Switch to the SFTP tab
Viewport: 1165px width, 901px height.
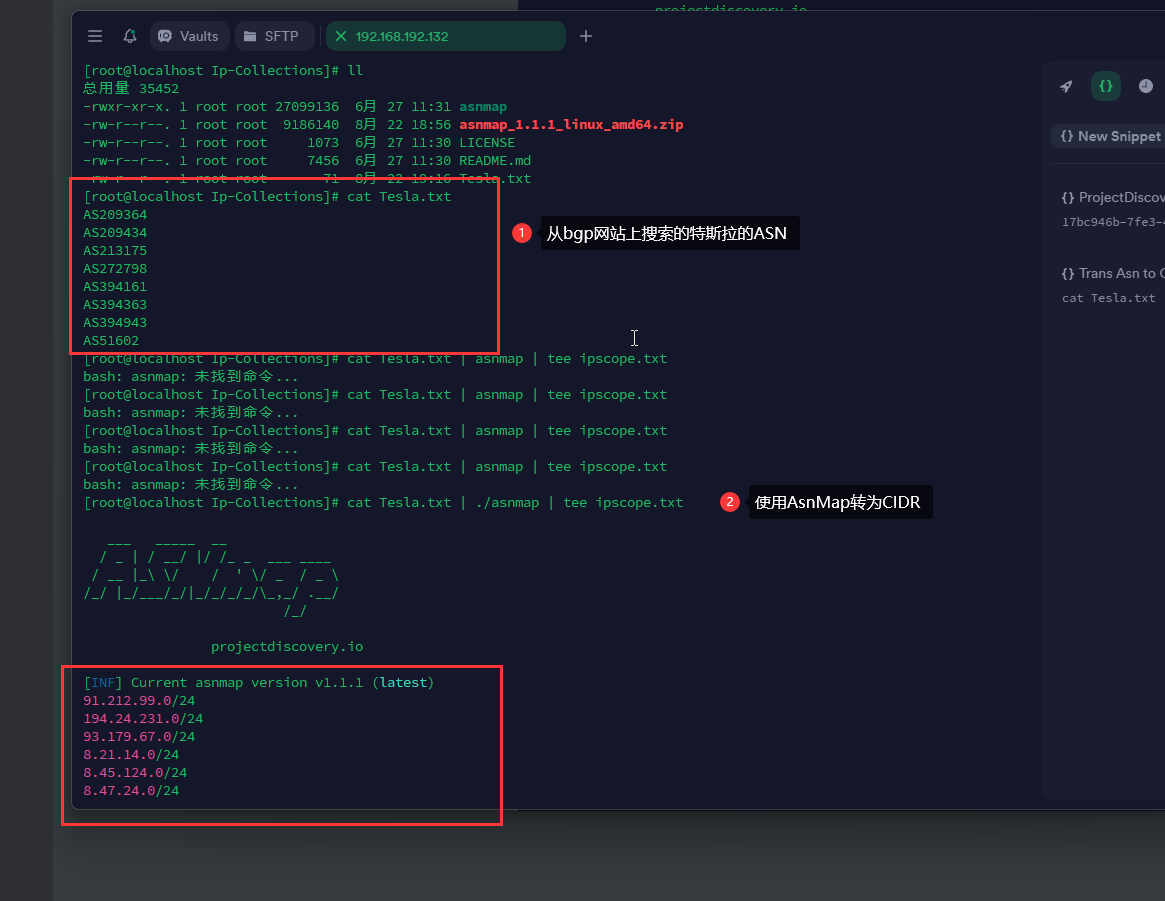click(x=273, y=36)
